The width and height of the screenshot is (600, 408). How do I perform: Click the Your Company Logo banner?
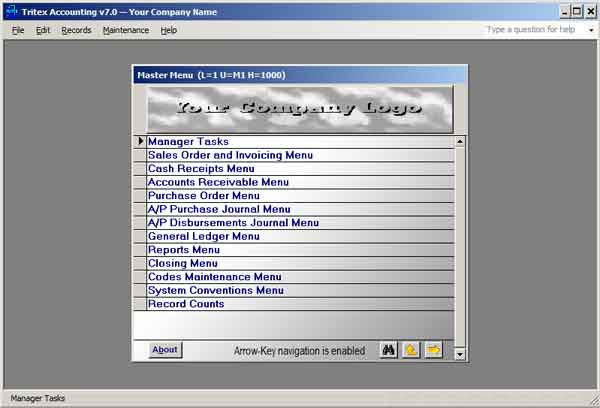[x=300, y=109]
